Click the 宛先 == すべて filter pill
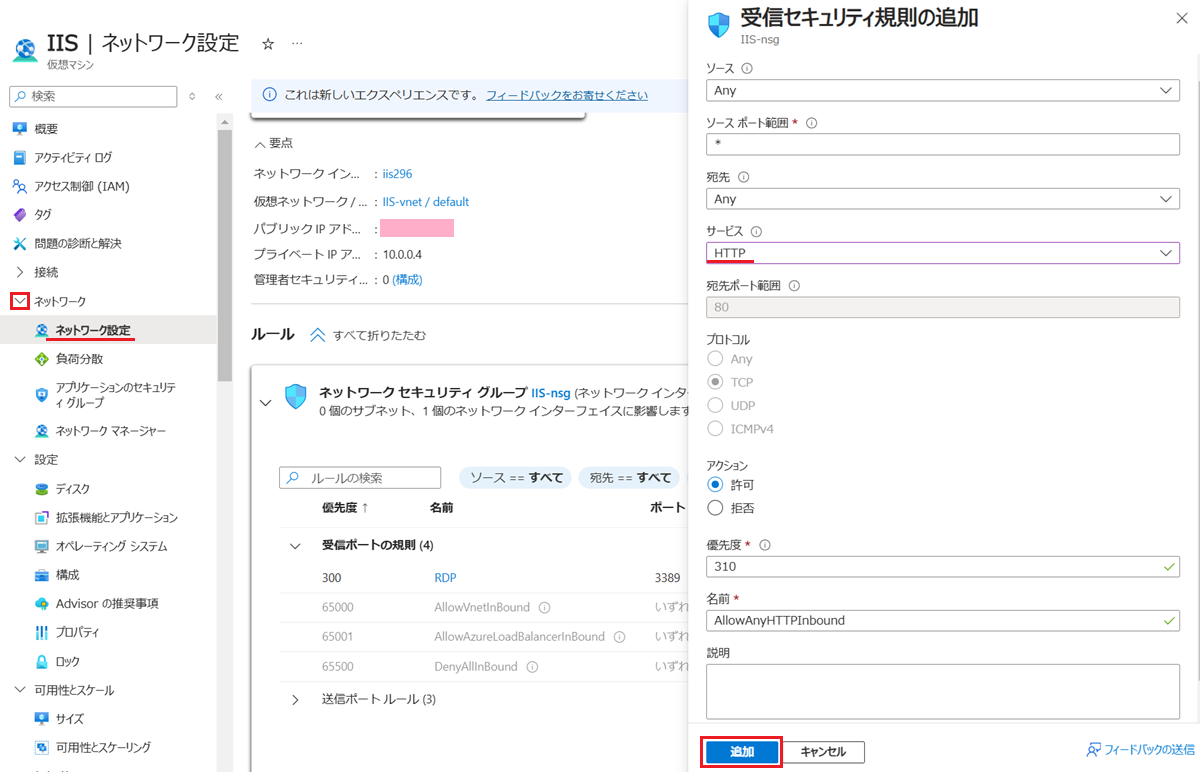Image resolution: width=1200 pixels, height=772 pixels. click(x=630, y=478)
